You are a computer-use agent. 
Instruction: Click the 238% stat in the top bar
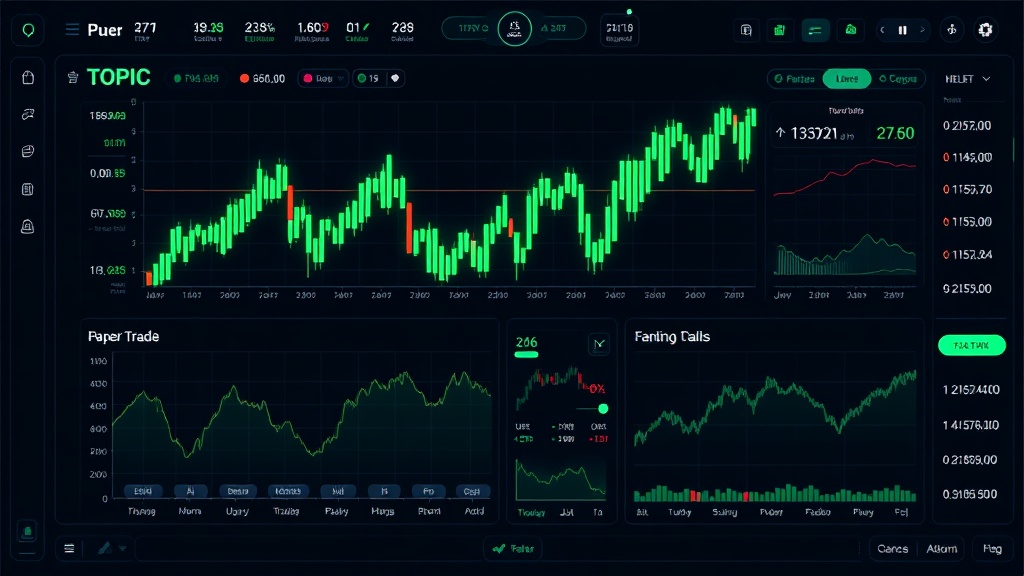[x=259, y=31]
